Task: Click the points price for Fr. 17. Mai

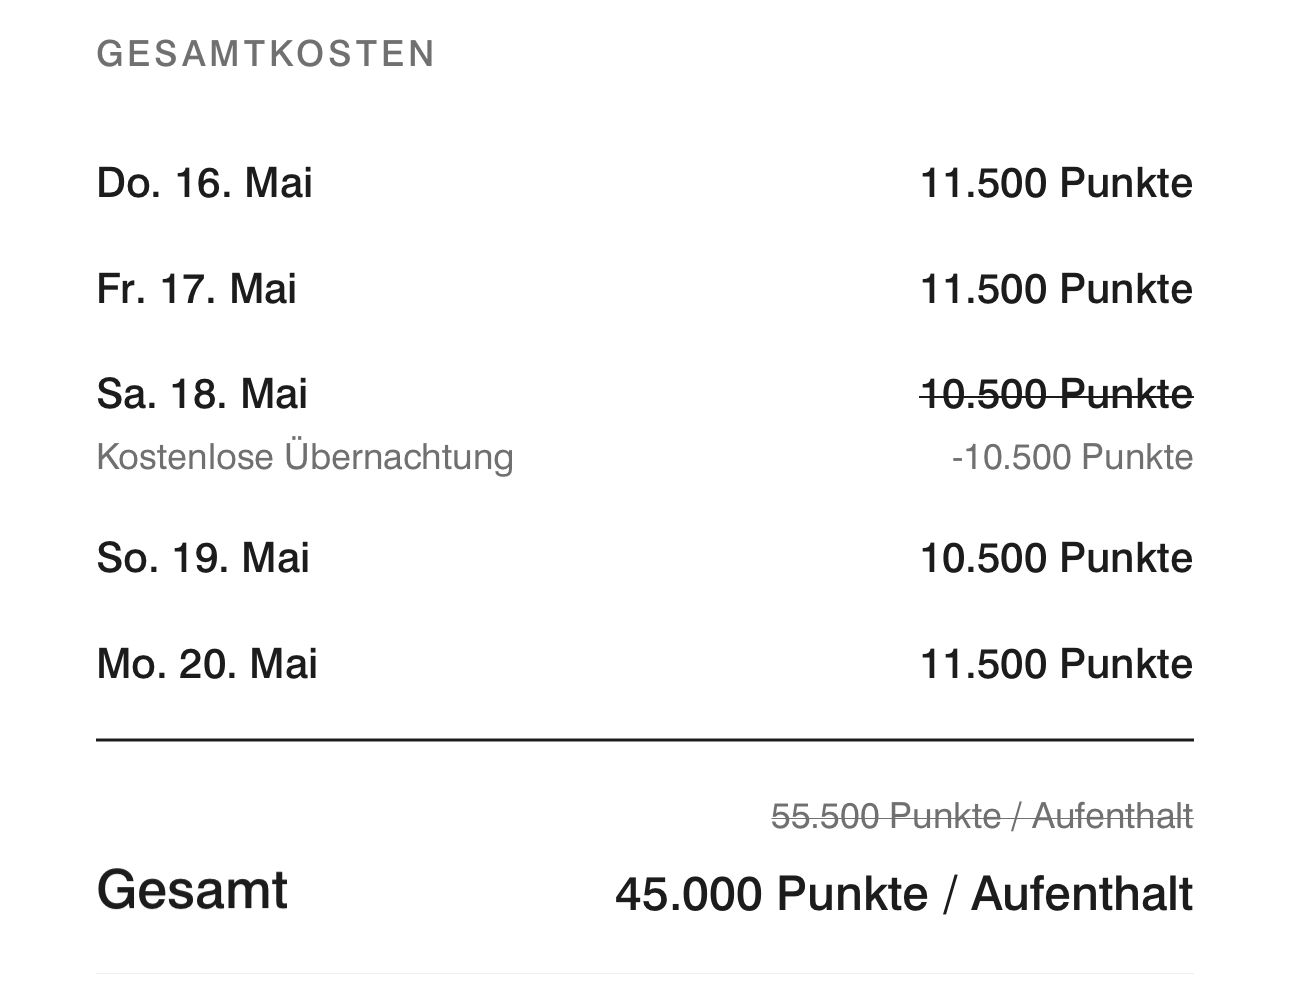Action: pos(1055,289)
